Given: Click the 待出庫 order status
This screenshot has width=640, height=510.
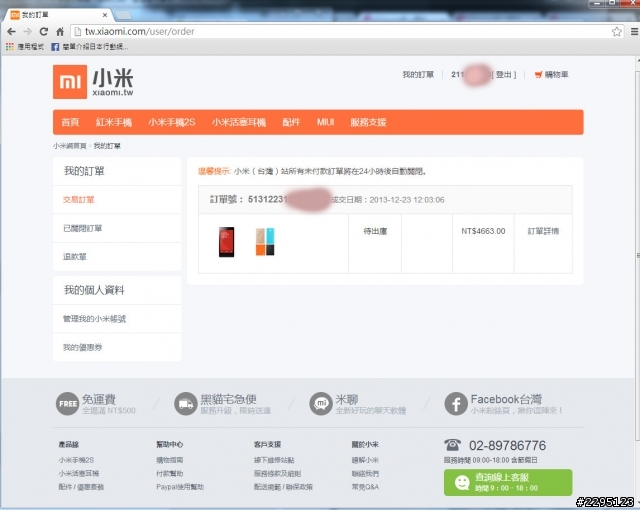Looking at the screenshot, I should click(375, 231).
